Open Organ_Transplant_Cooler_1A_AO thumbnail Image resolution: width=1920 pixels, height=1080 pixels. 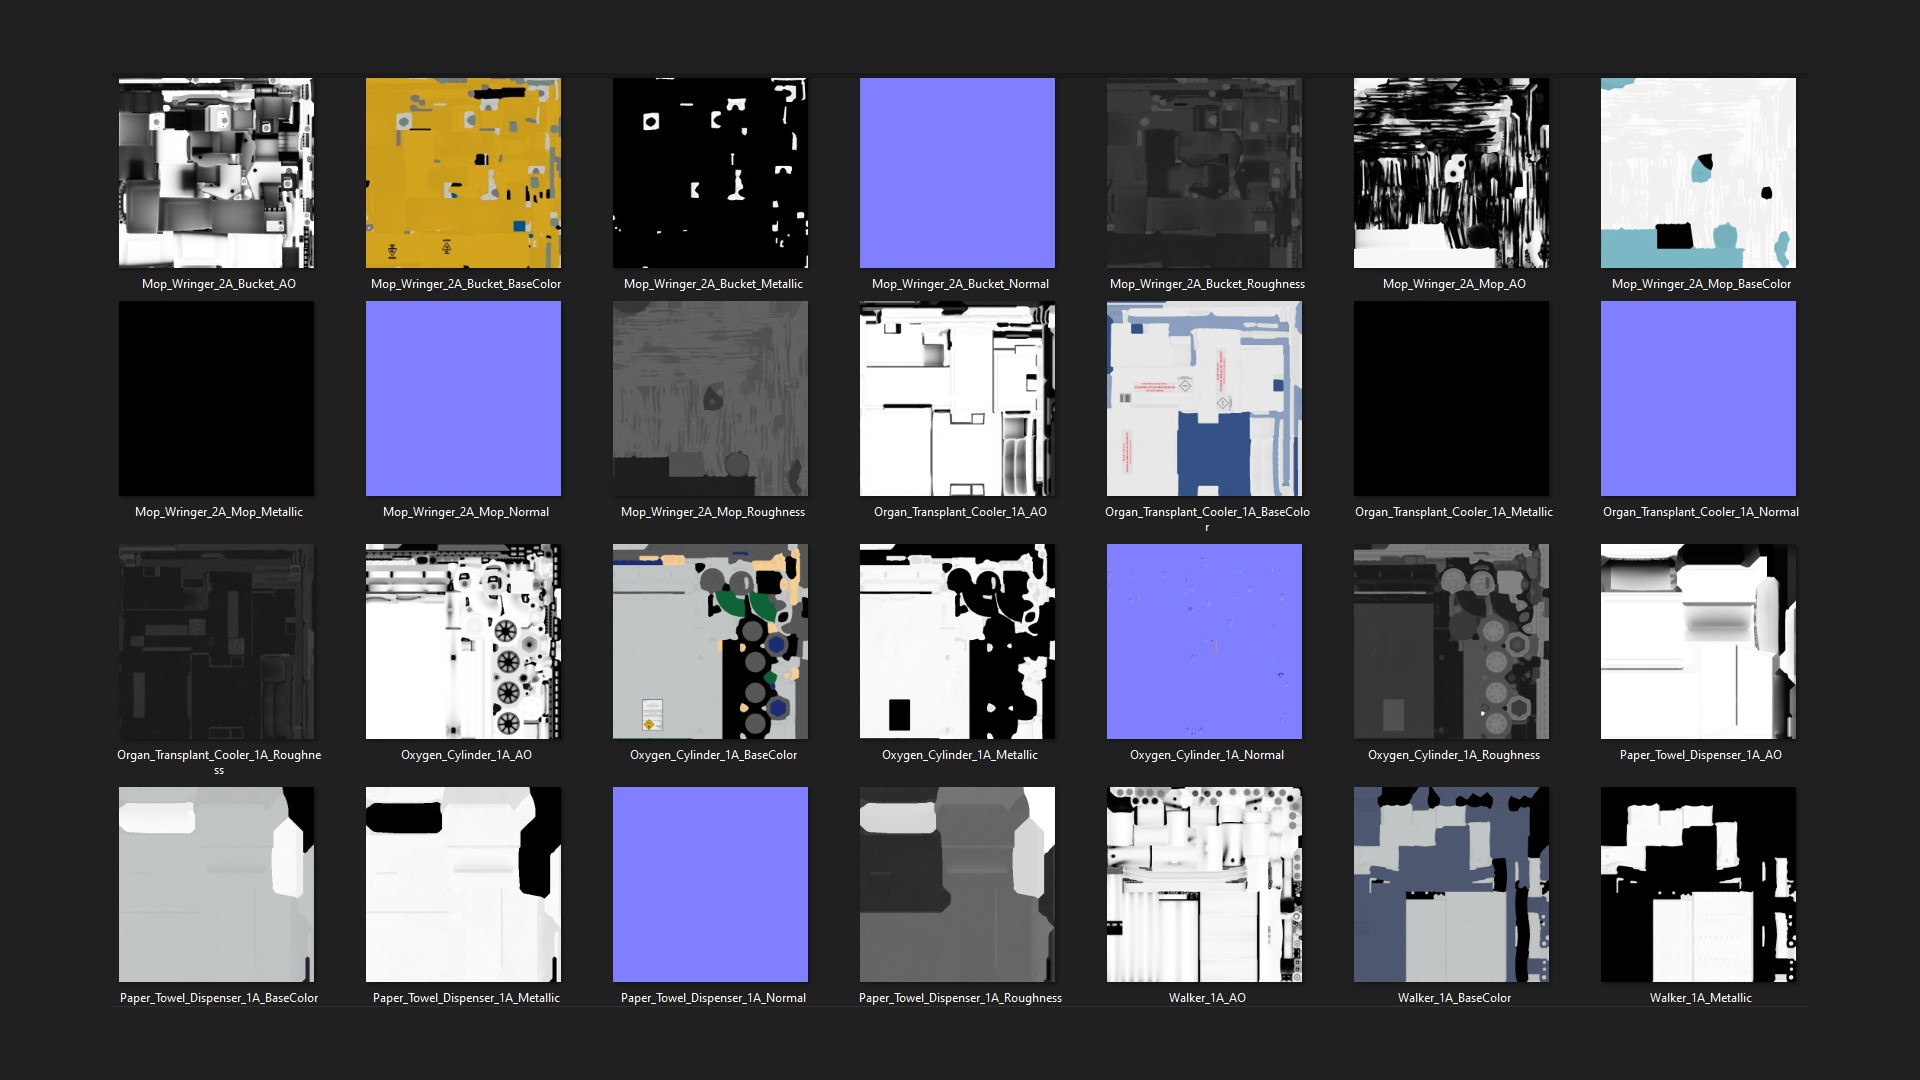[957, 398]
